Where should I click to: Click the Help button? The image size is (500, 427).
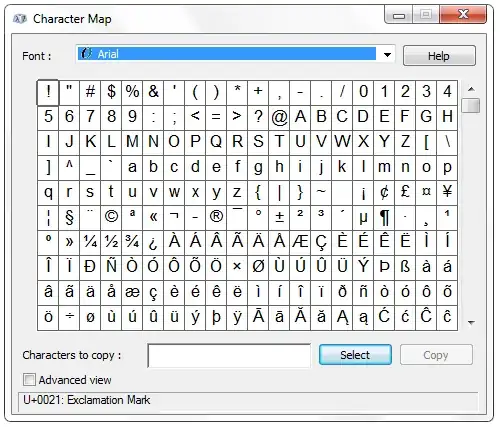coord(439,56)
